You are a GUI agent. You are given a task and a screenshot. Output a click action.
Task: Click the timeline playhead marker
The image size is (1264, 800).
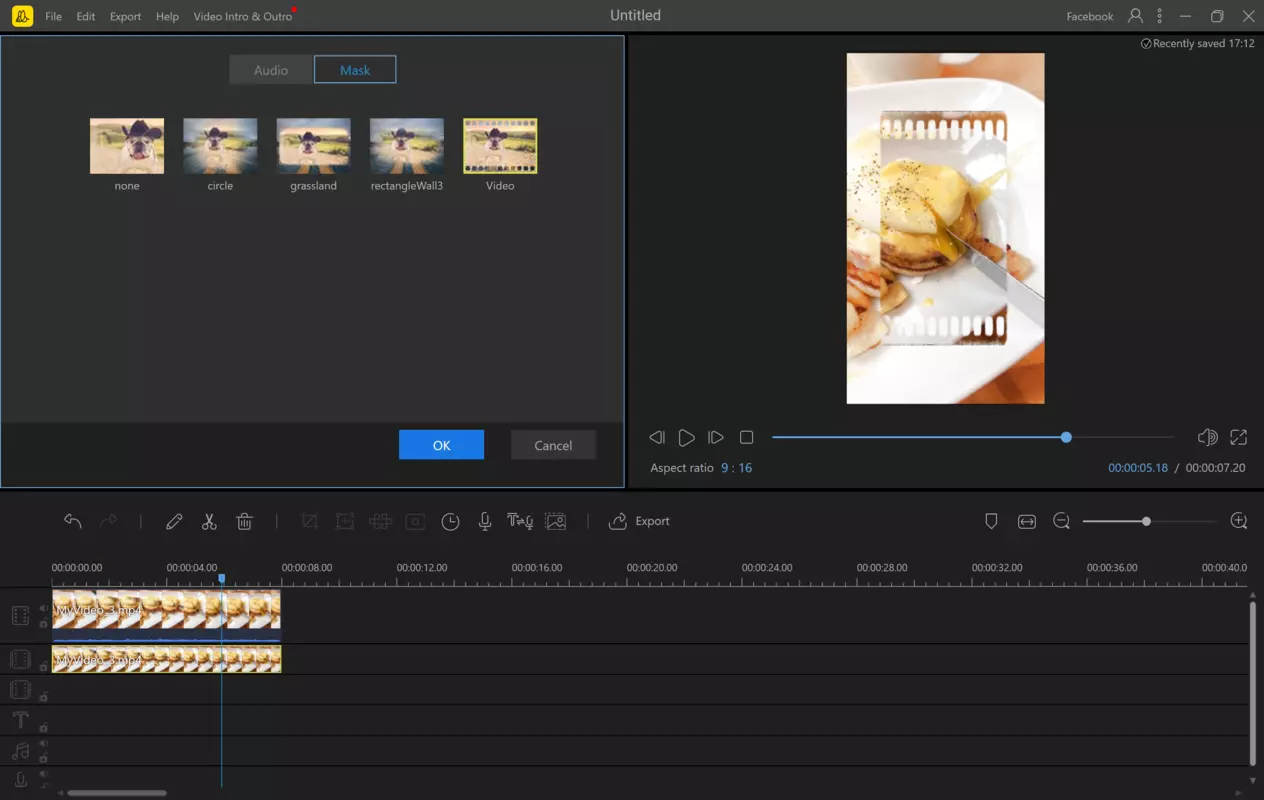(221, 579)
